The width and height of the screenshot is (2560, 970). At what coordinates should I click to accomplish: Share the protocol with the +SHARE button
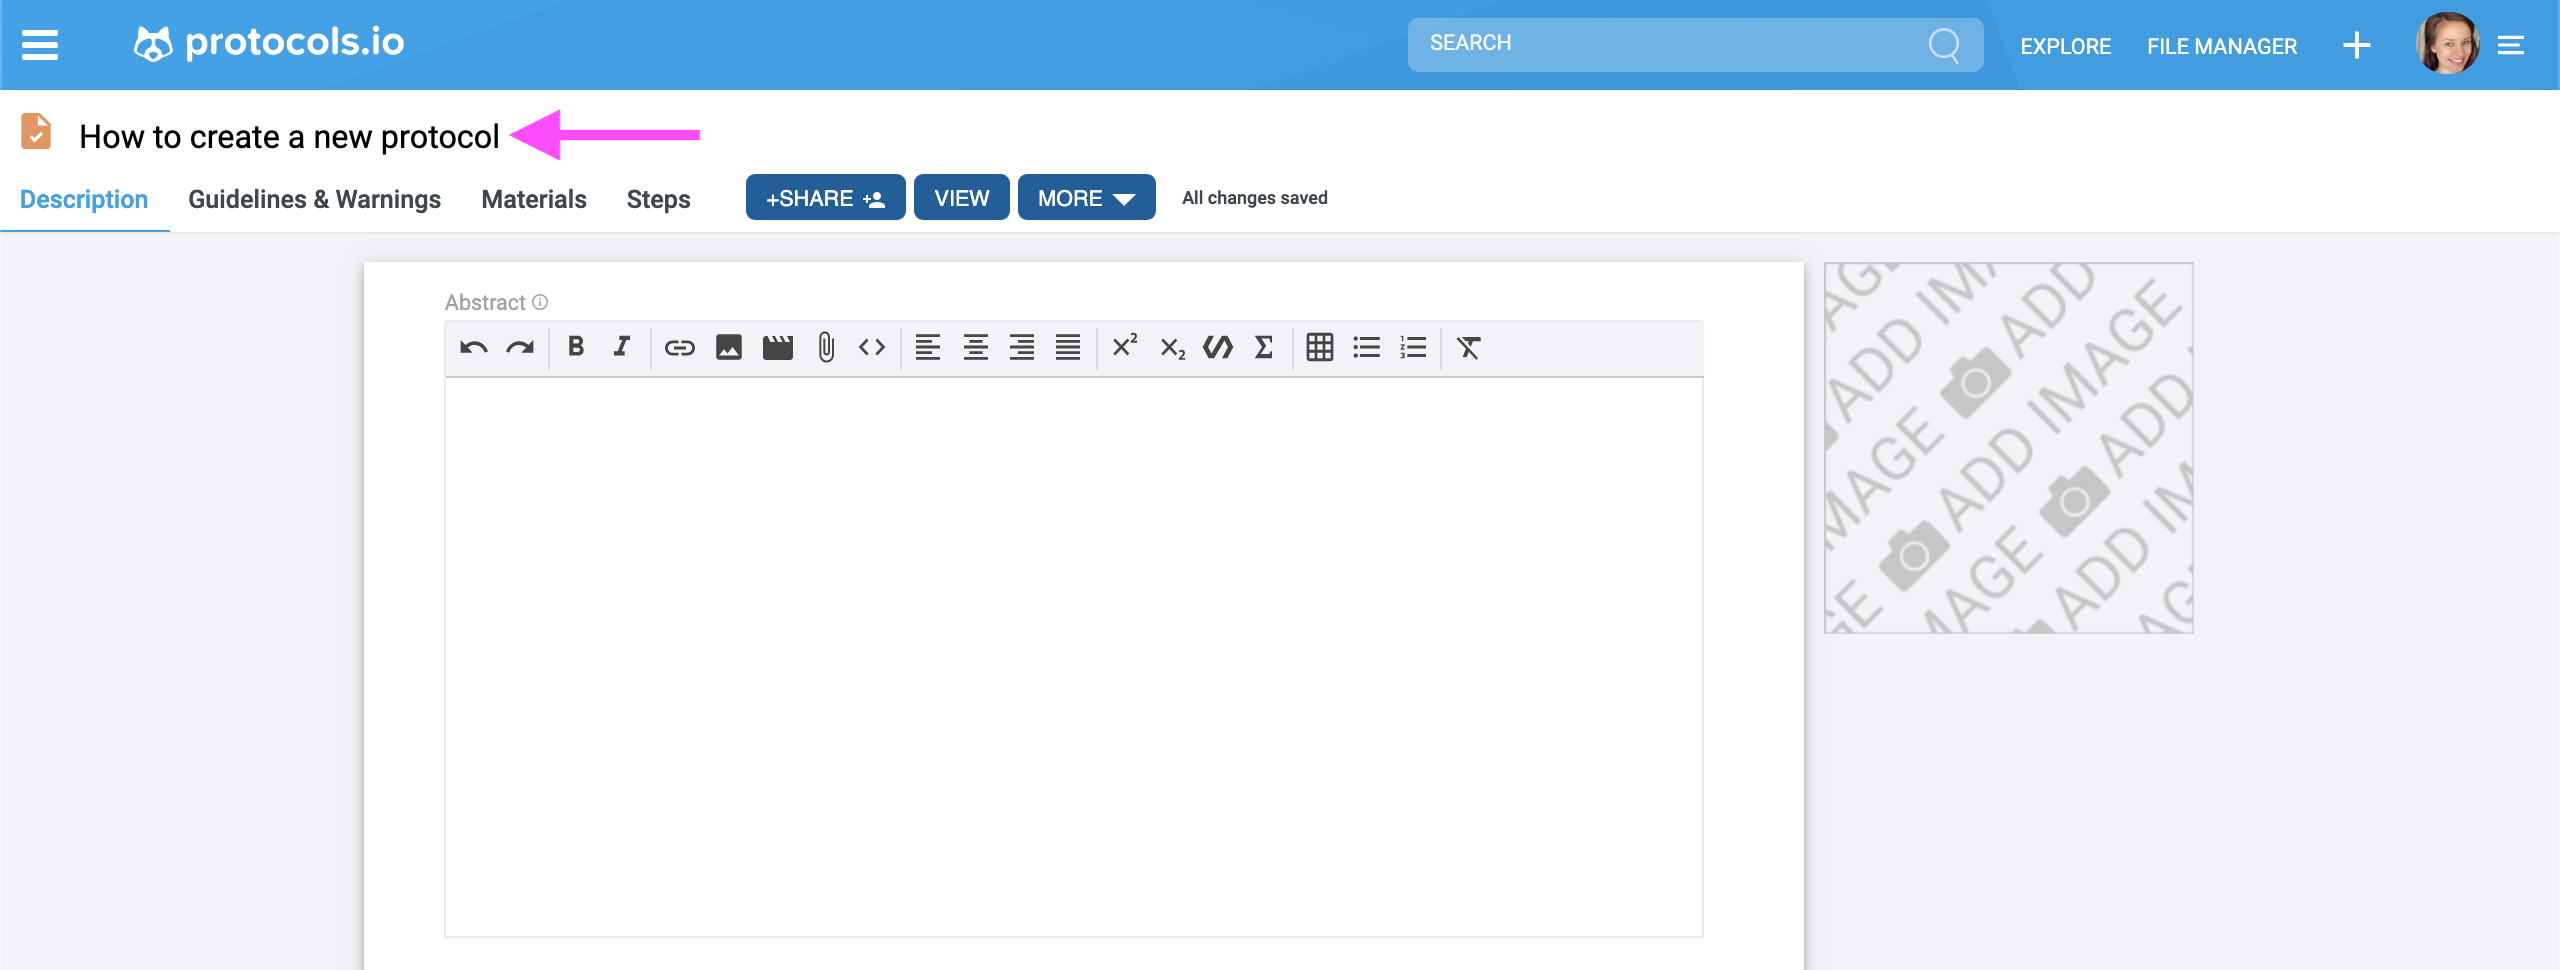click(x=825, y=197)
